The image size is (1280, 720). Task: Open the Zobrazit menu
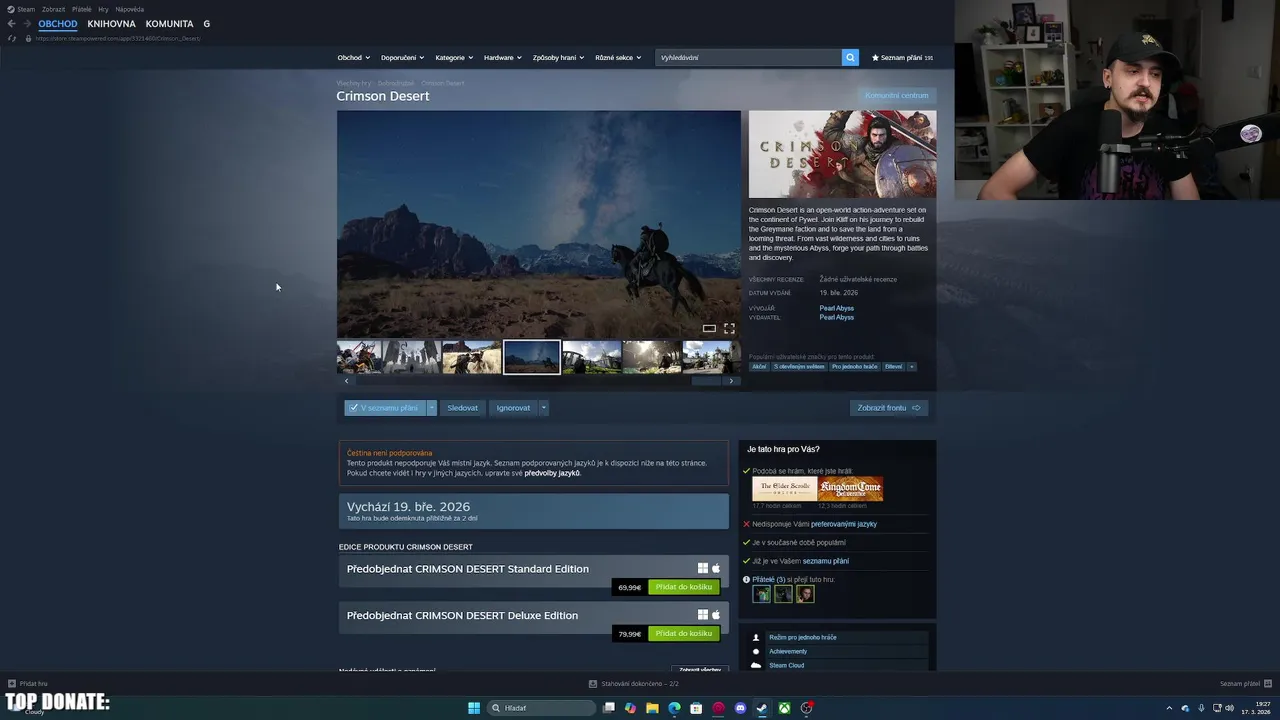[x=53, y=9]
